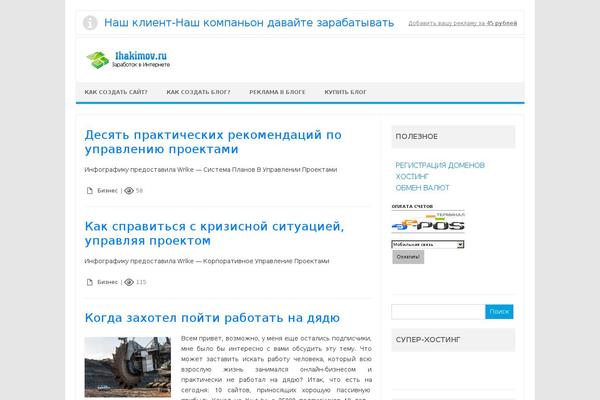The image size is (600, 400).
Task: Click view count '58' text
Action: (139, 191)
